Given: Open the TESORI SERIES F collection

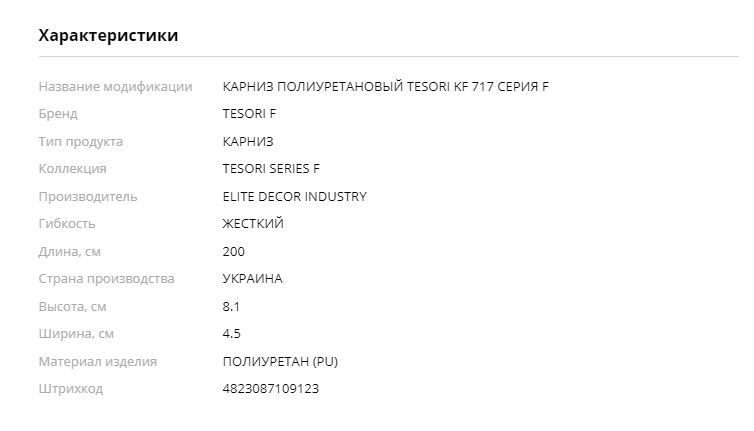Looking at the screenshot, I should pos(271,169).
